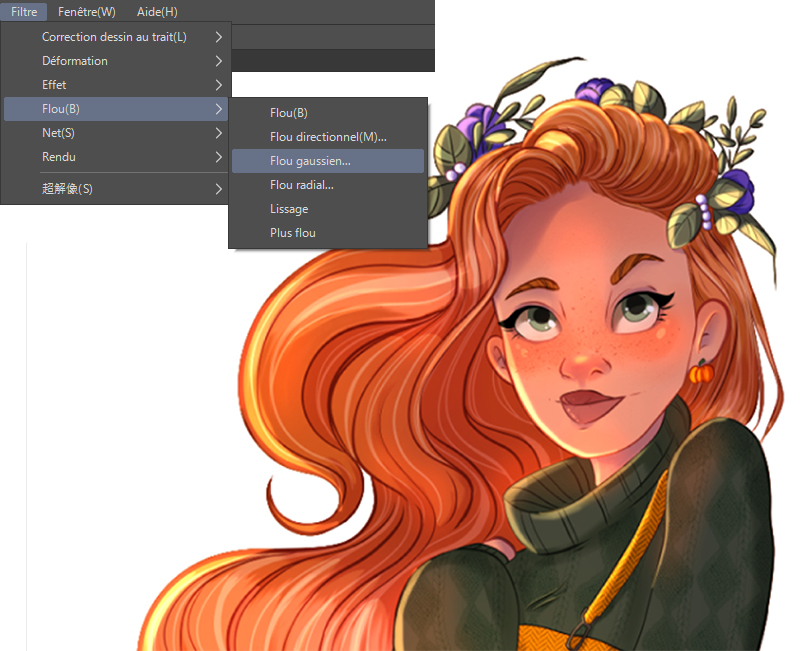Select Plus flou in the blur submenu
800x651 pixels.
pos(292,233)
